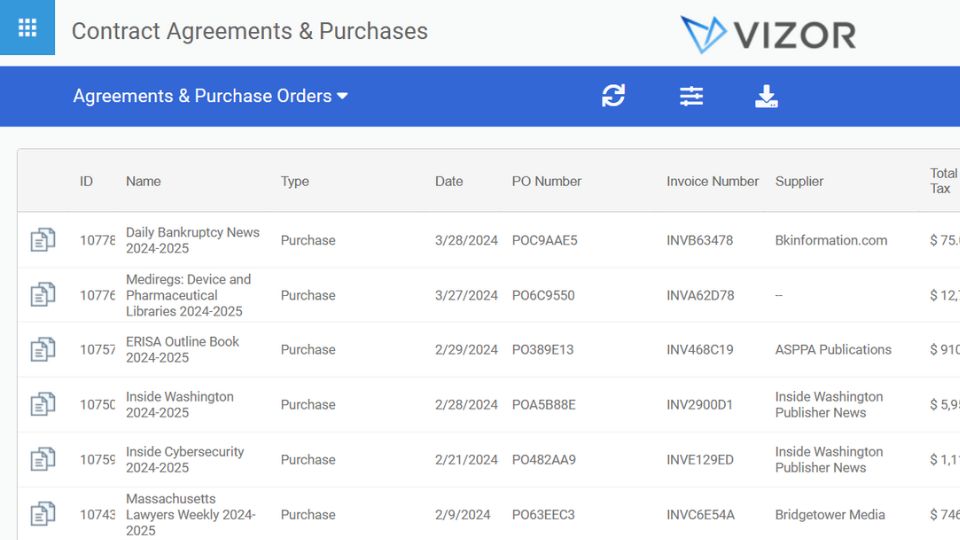
Task: Expand the Agreements & Purchase Orders dropdown
Action: (211, 96)
